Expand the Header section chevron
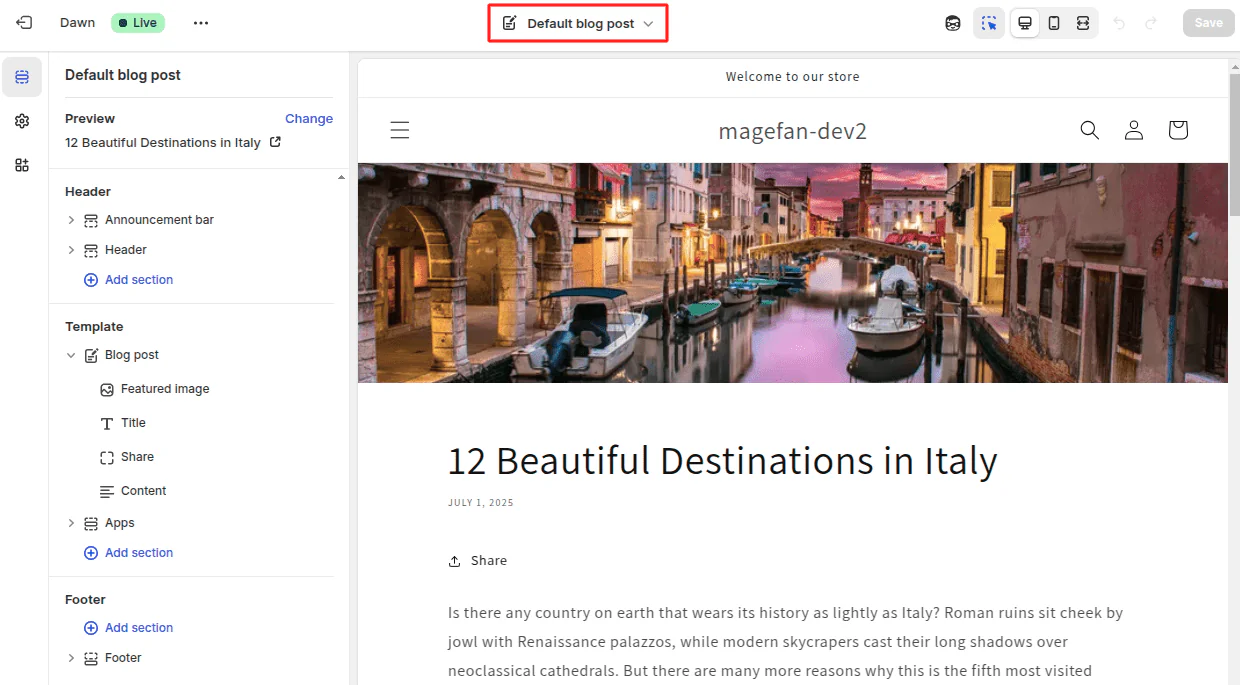This screenshot has width=1240, height=685. pyautogui.click(x=71, y=250)
